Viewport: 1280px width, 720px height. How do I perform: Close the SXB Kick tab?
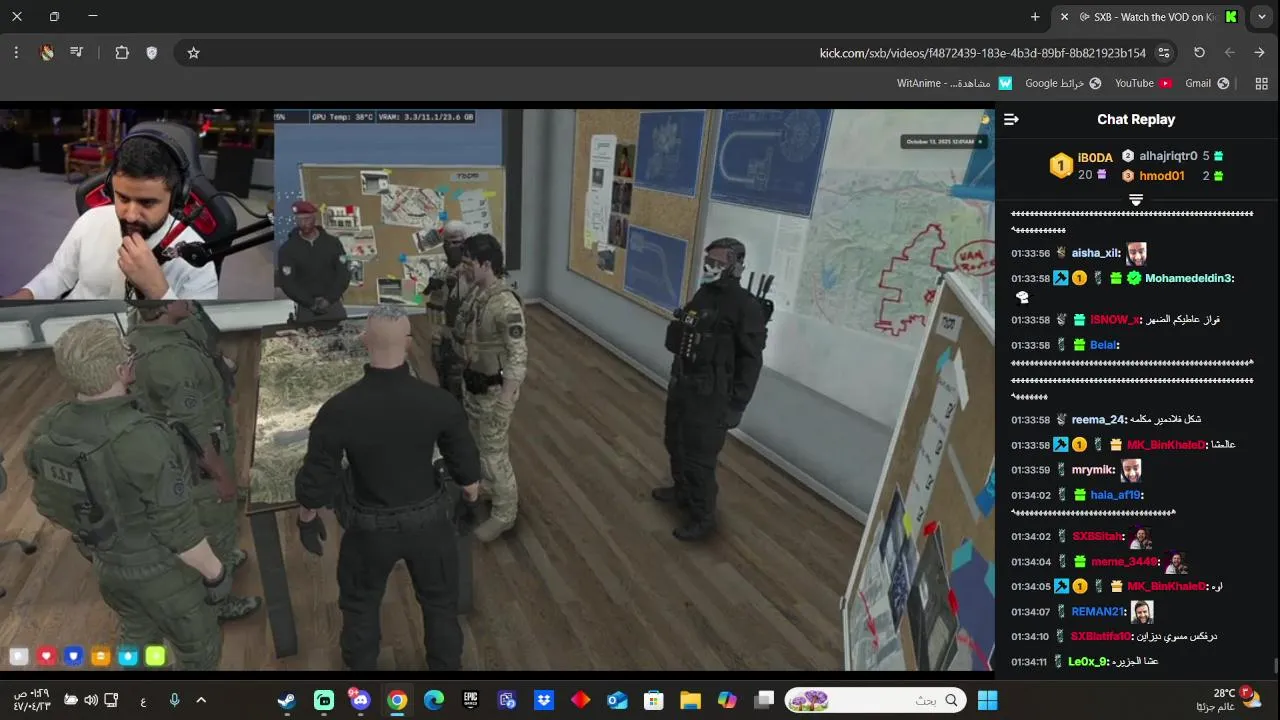tap(1064, 17)
